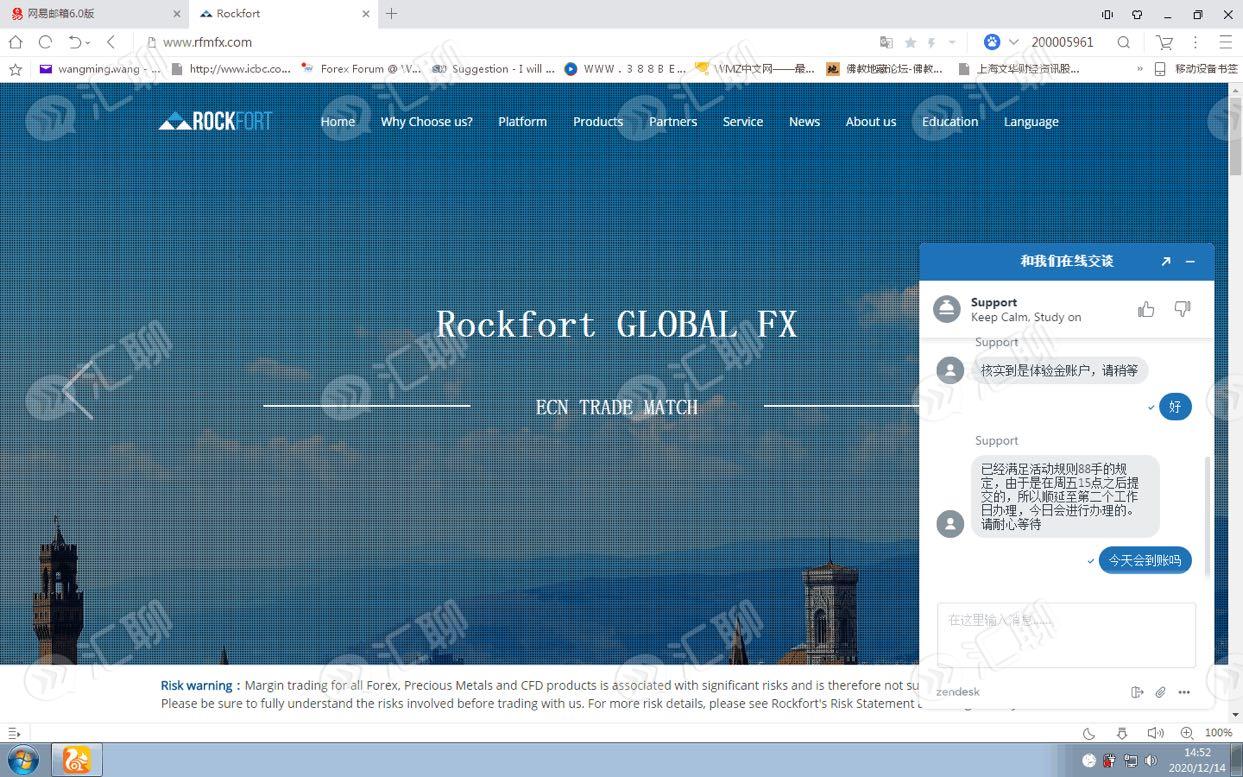Screen dimensions: 1243x777
Task: Expand the address bar dropdown arrow
Action: (952, 42)
